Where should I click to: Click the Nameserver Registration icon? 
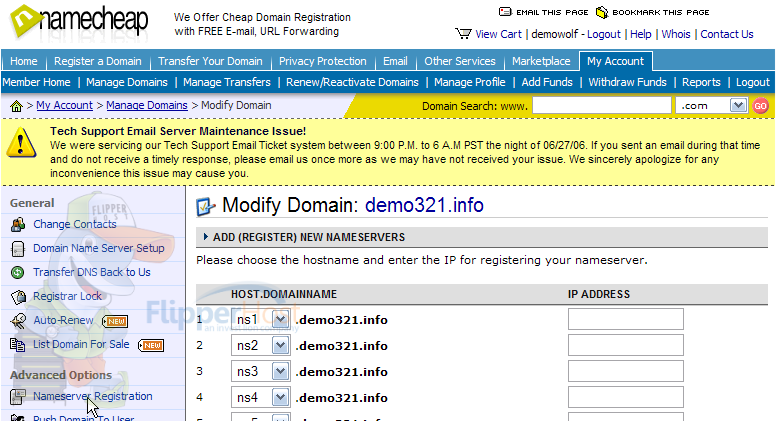coord(18,396)
